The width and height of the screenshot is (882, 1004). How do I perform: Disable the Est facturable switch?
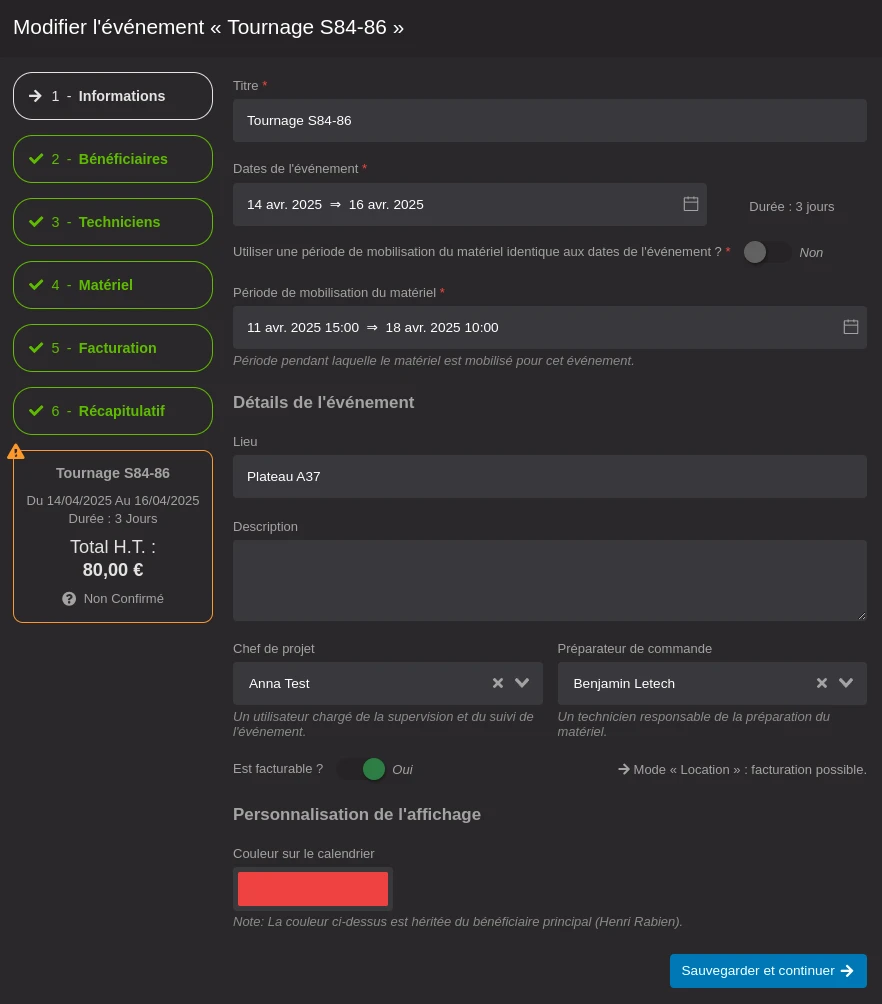[x=361, y=769]
